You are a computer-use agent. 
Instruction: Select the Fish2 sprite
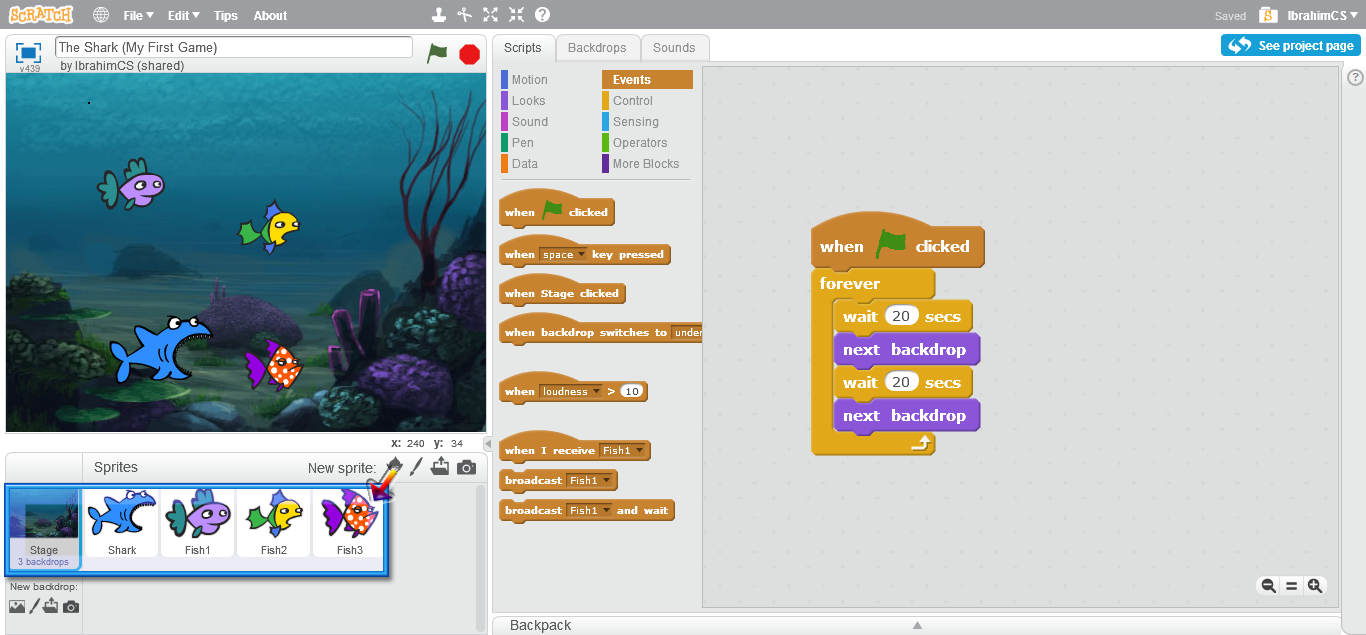[274, 522]
